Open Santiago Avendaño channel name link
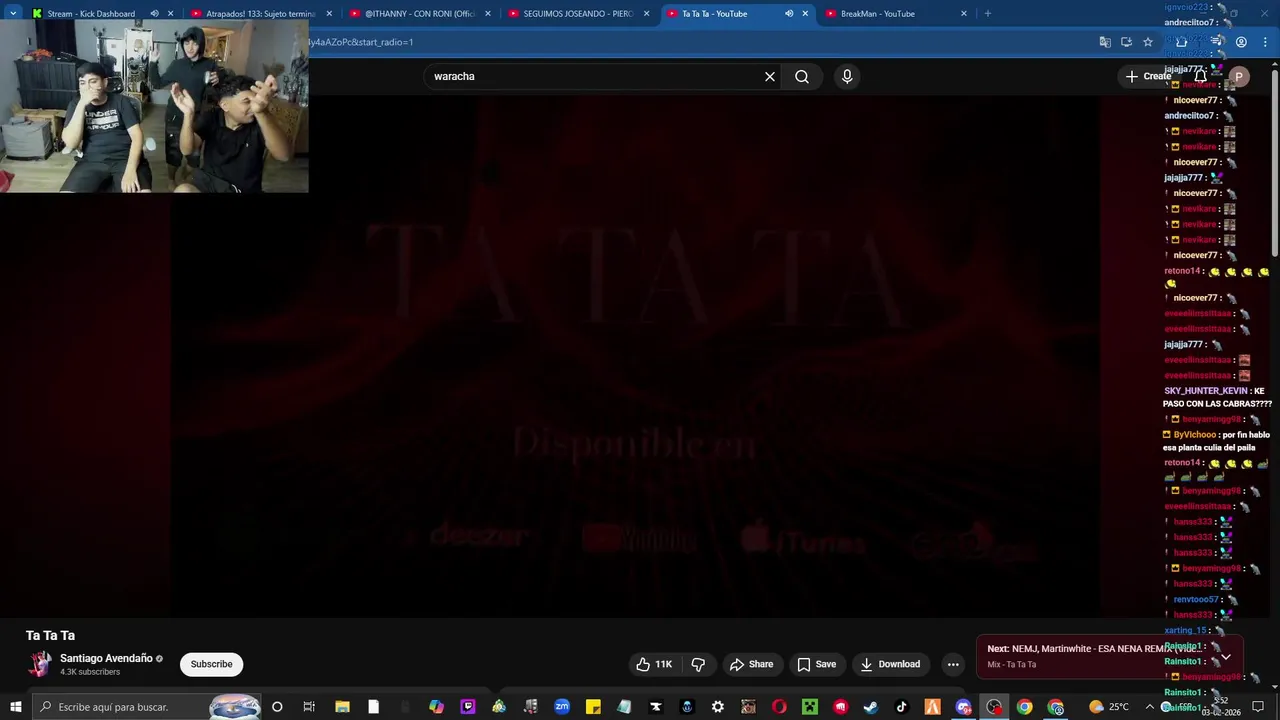Screen dimensions: 1280x720 tap(106, 658)
